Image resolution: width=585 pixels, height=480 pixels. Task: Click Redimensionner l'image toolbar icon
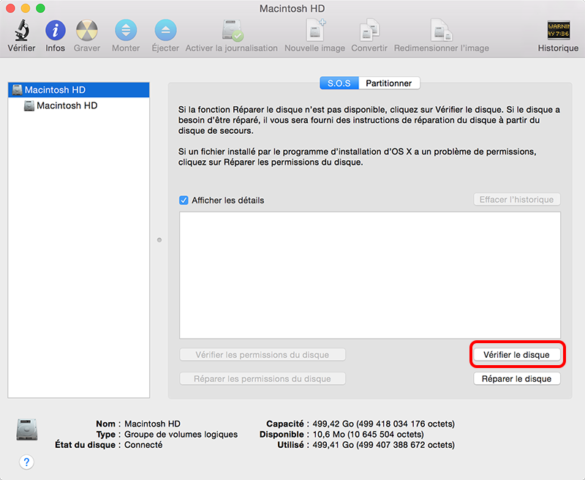coord(441,30)
